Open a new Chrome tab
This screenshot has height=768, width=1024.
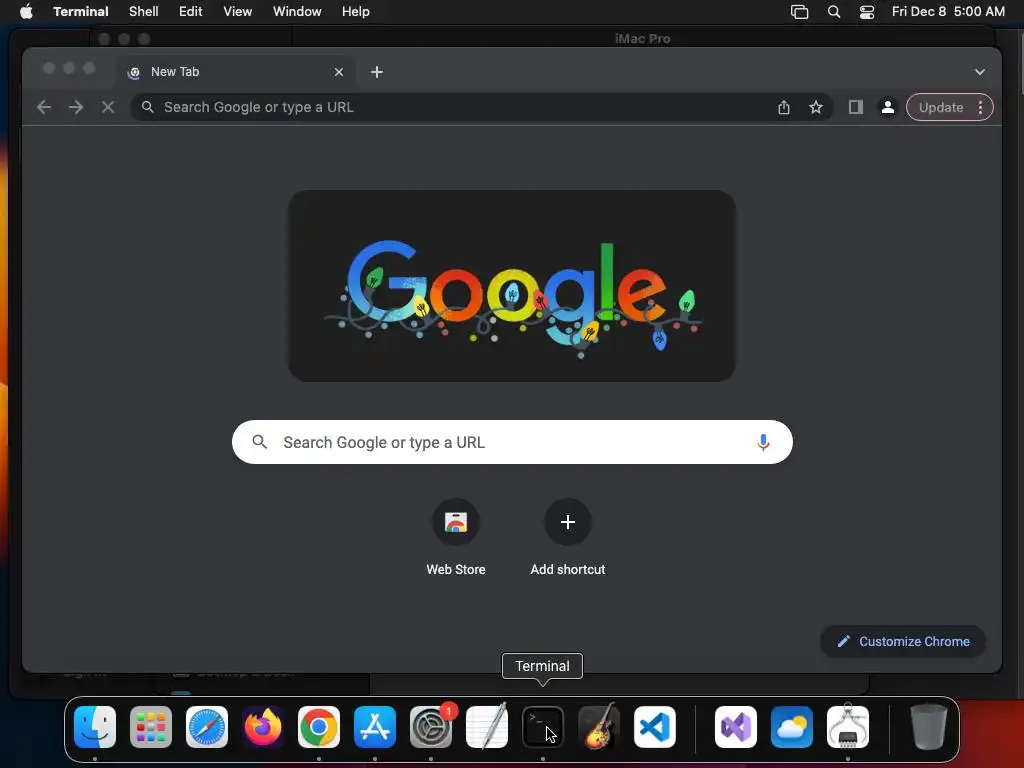click(x=377, y=72)
